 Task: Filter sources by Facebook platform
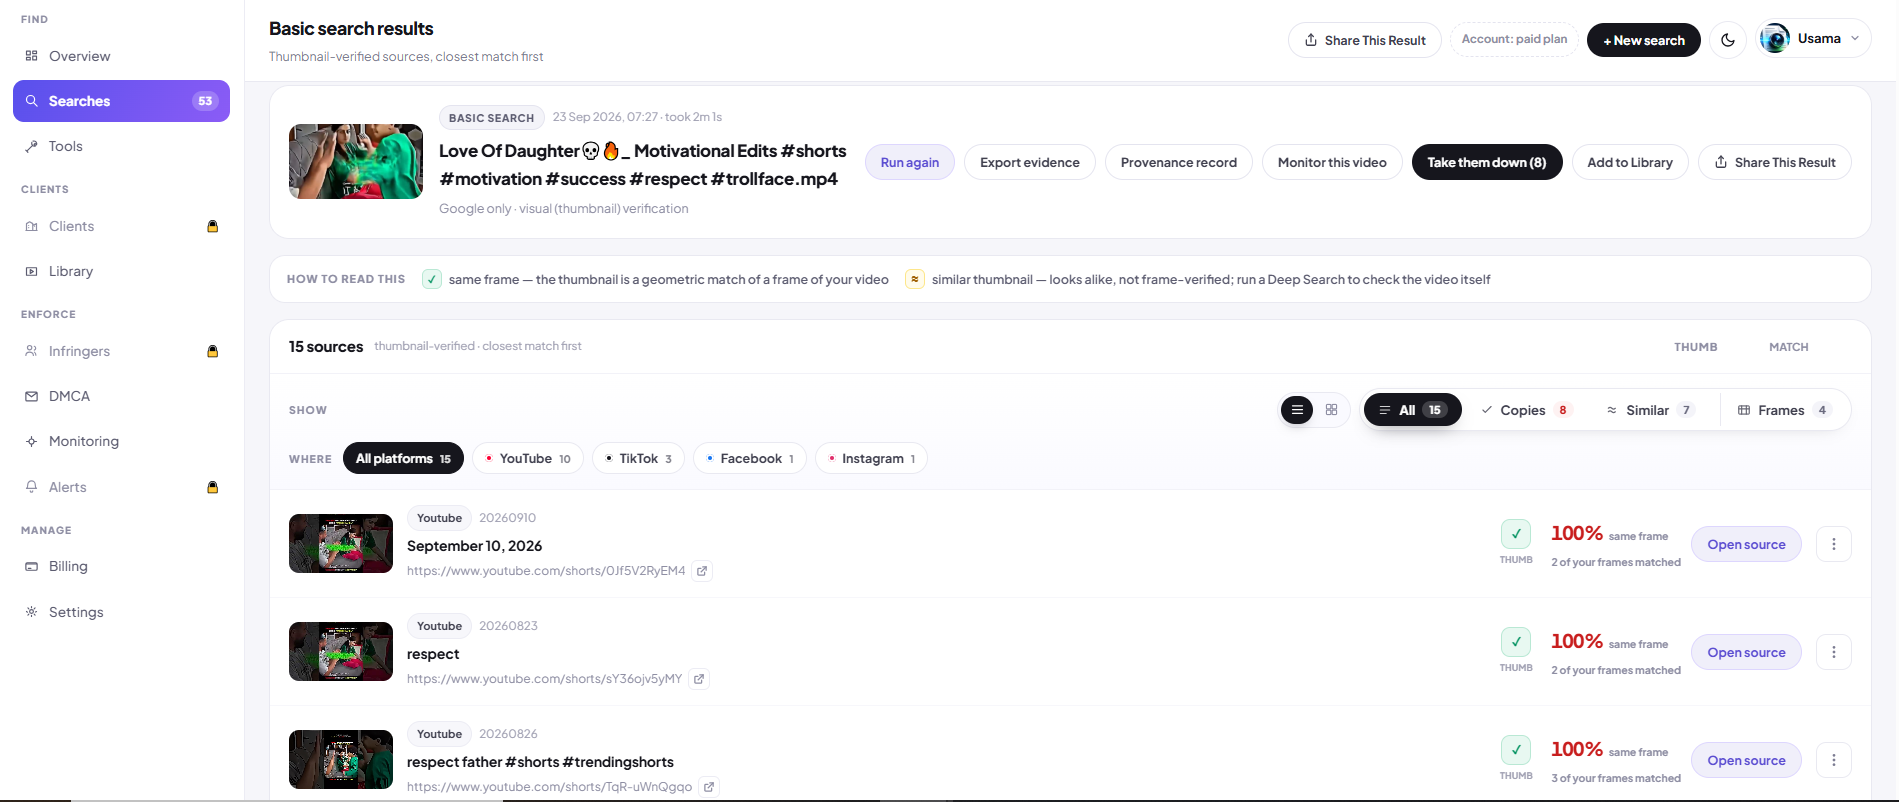point(750,459)
